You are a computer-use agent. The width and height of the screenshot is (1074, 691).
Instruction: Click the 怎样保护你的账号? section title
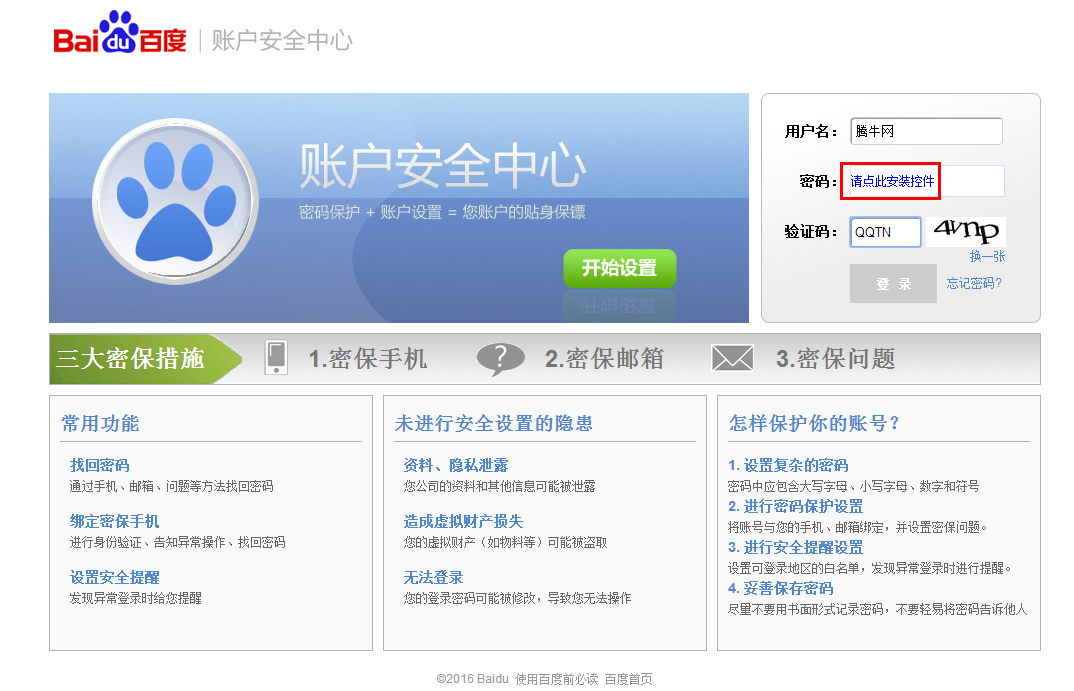(x=814, y=424)
